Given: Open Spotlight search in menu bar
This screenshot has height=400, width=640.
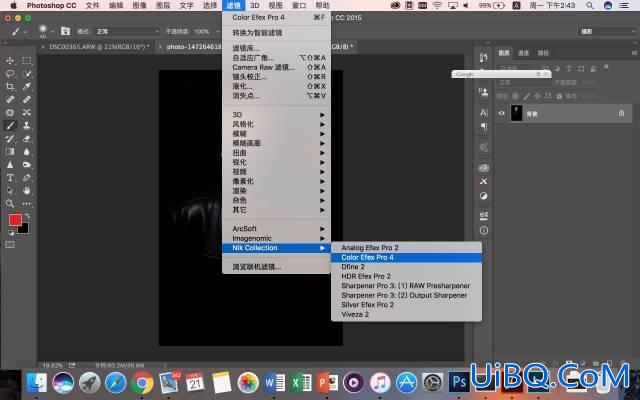Looking at the screenshot, I should pyautogui.click(x=590, y=5).
